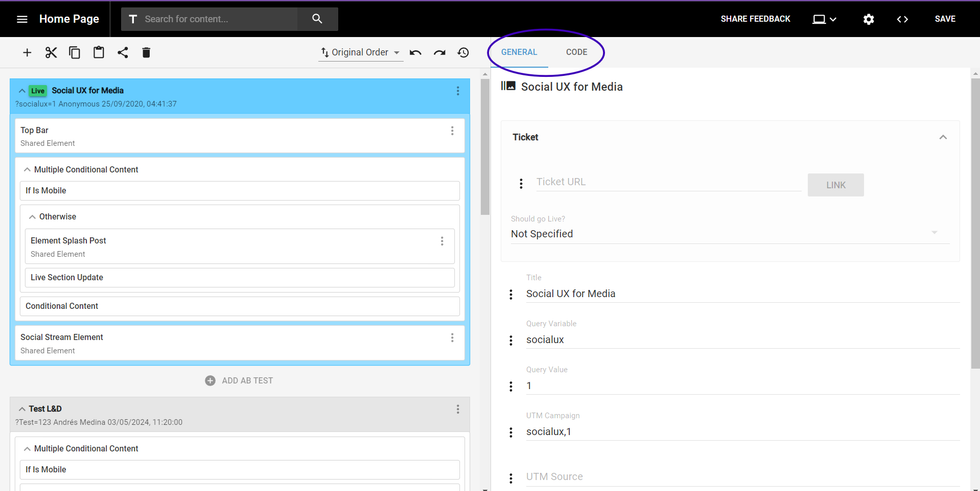
Task: Collapse the Otherwise tree section
Action: tap(32, 217)
